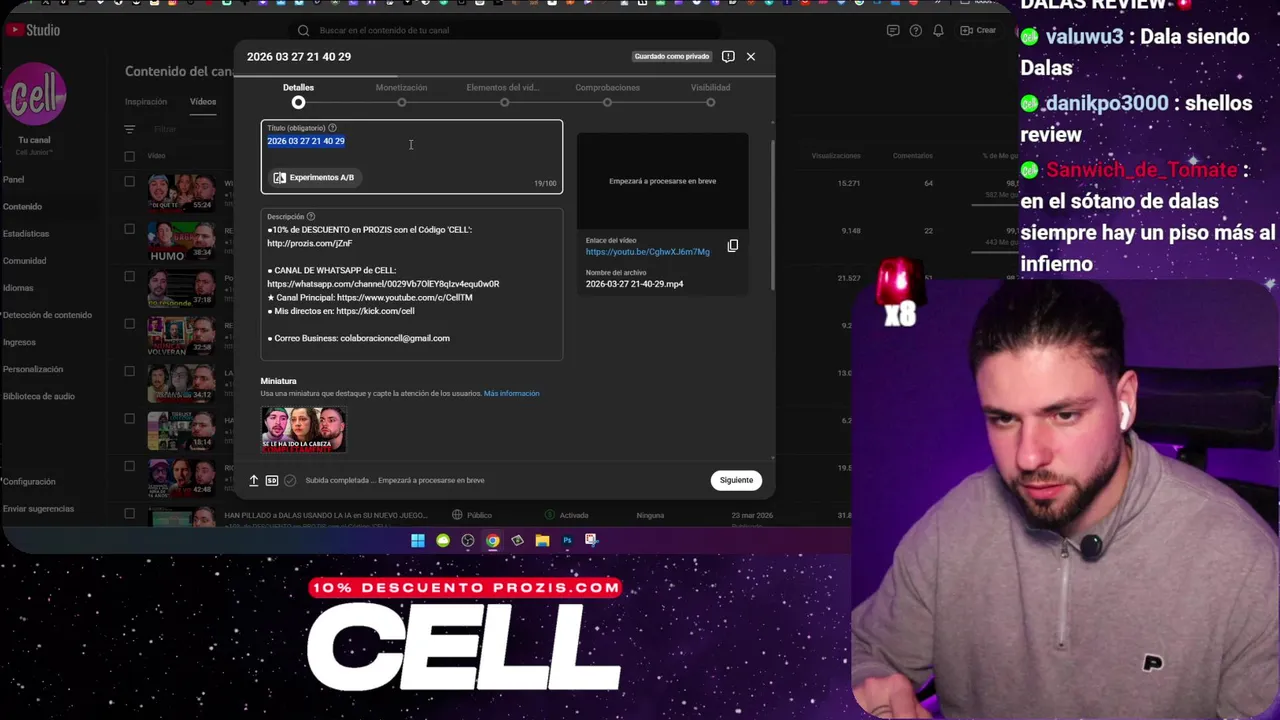Open Panel in the sidebar
The image size is (1280, 720).
point(13,180)
